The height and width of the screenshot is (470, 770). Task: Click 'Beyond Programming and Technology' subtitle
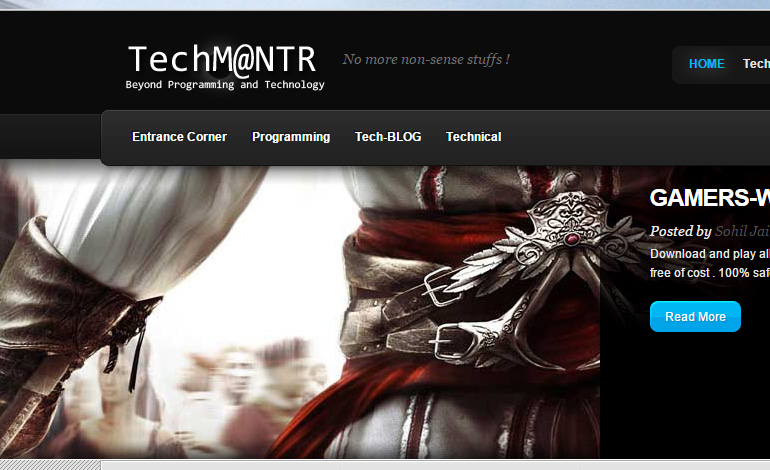tap(225, 85)
